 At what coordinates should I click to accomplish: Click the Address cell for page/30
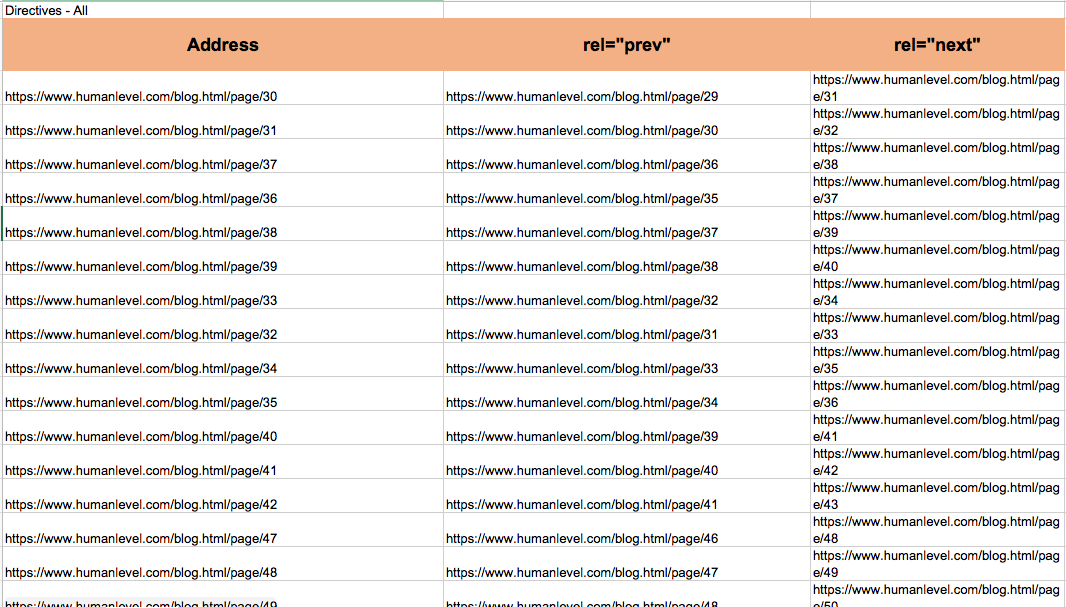[x=141, y=96]
